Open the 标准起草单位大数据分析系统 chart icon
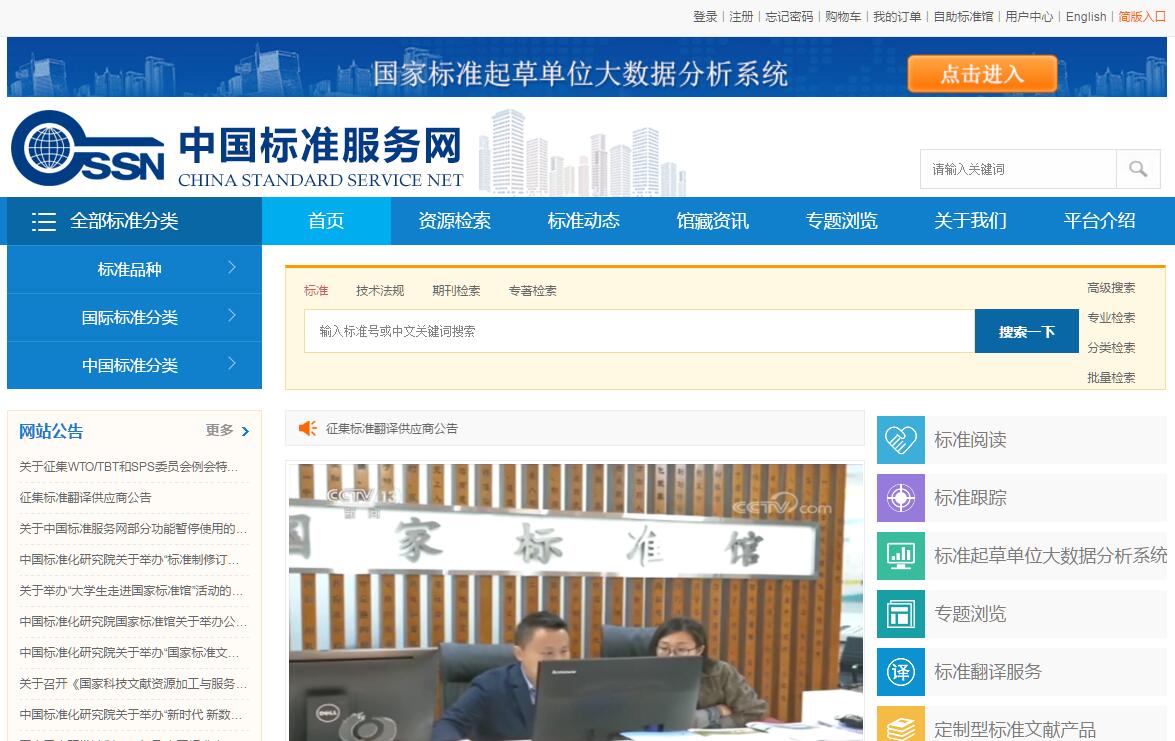Viewport: 1175px width, 741px height. (x=901, y=556)
